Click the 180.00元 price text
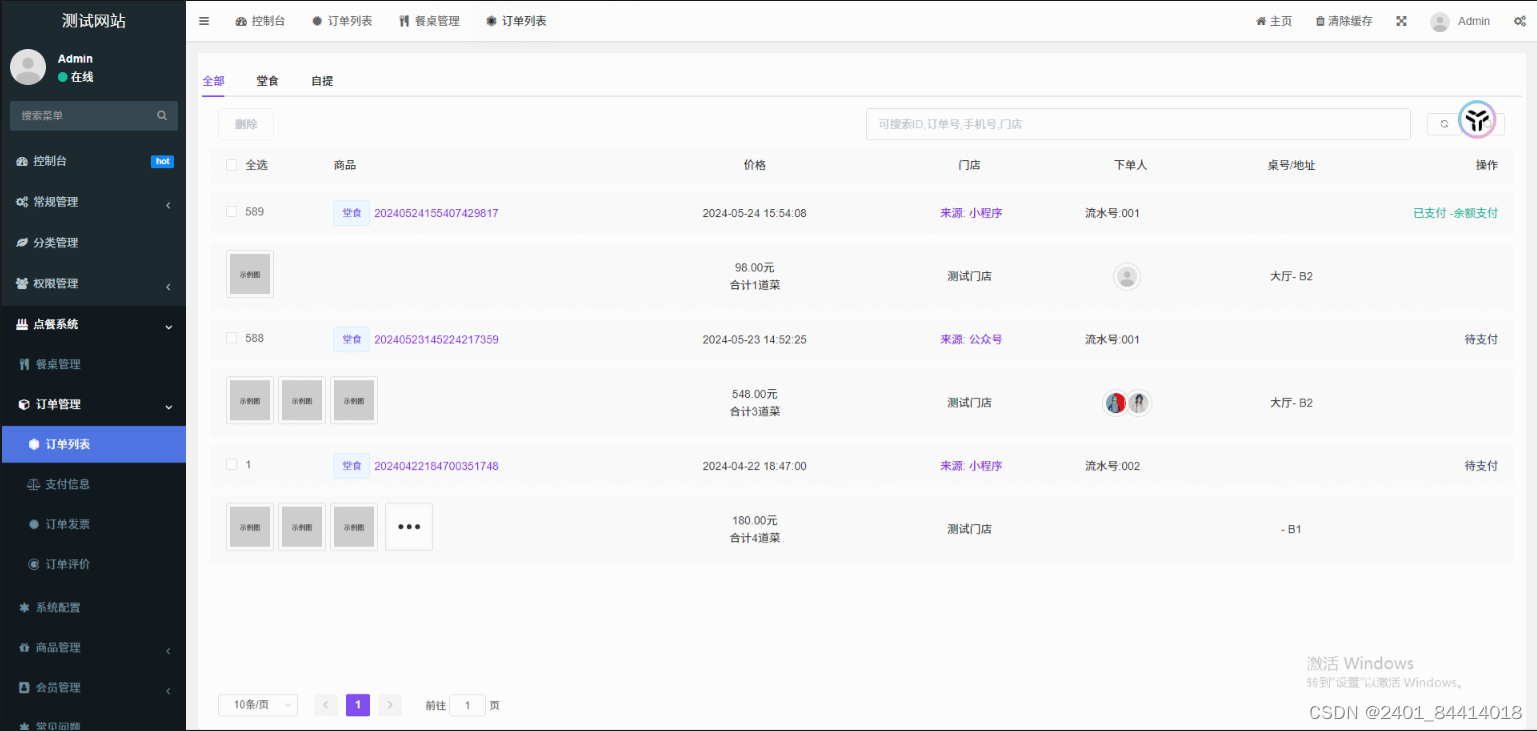 [x=755, y=521]
